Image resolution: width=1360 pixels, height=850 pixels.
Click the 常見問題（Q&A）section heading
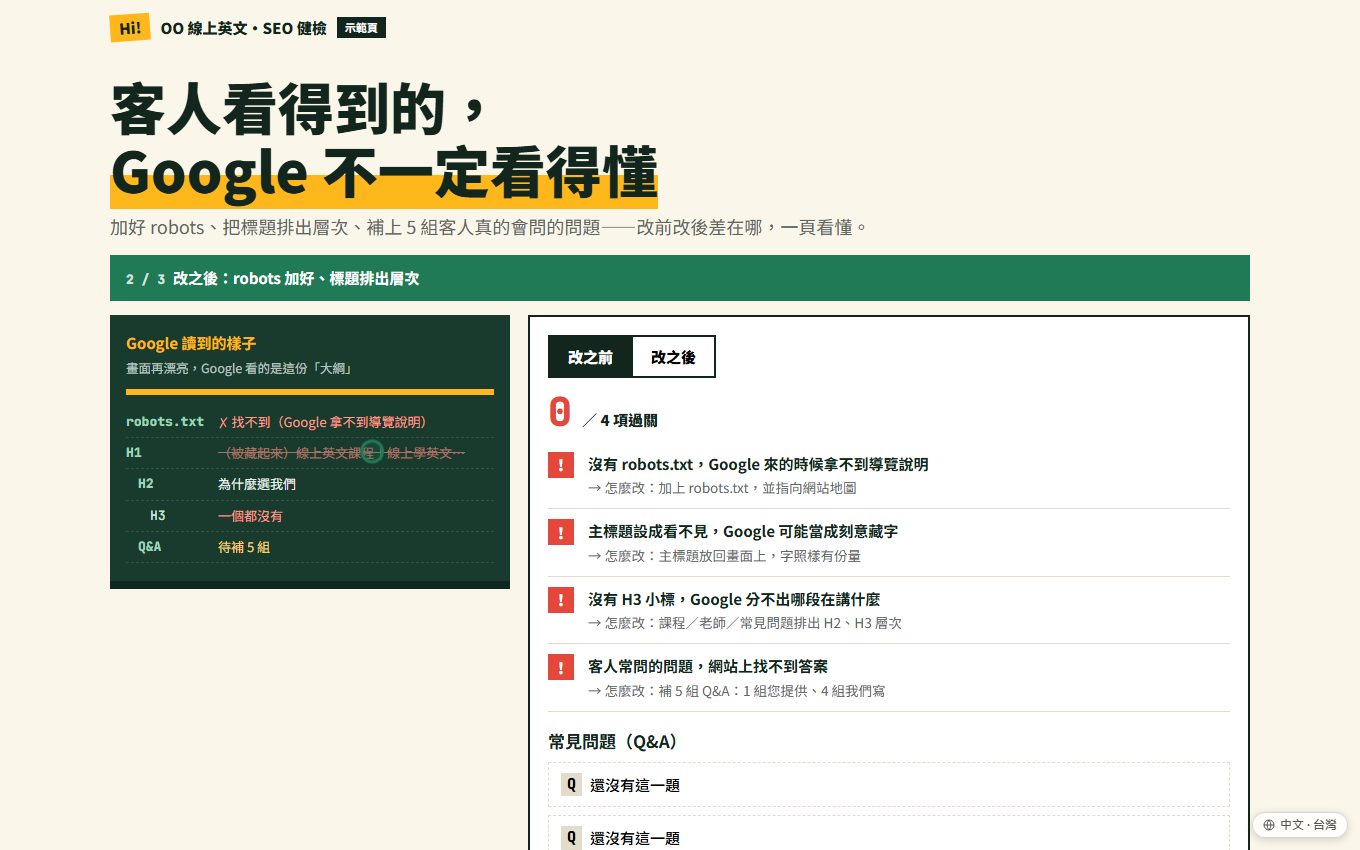[x=614, y=742]
